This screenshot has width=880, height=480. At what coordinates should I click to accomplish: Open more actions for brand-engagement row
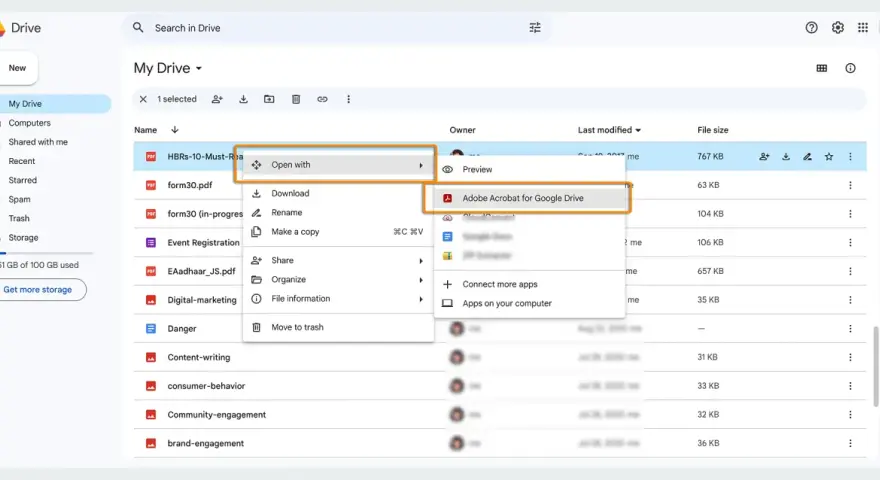pos(850,443)
